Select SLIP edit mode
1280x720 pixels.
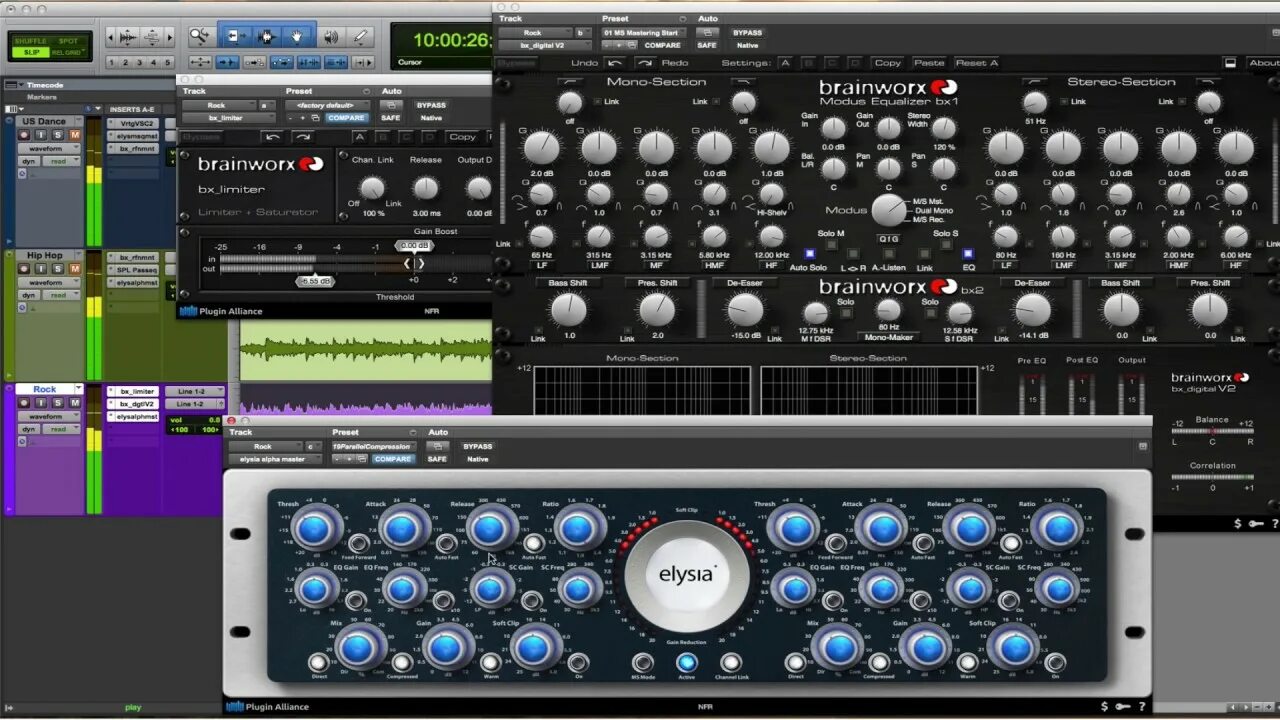[x=31, y=52]
